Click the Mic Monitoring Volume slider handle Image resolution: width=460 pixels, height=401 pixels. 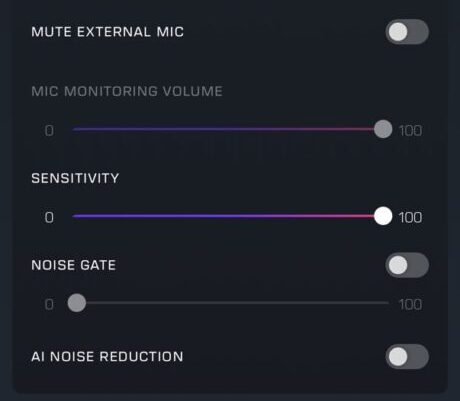coord(383,129)
